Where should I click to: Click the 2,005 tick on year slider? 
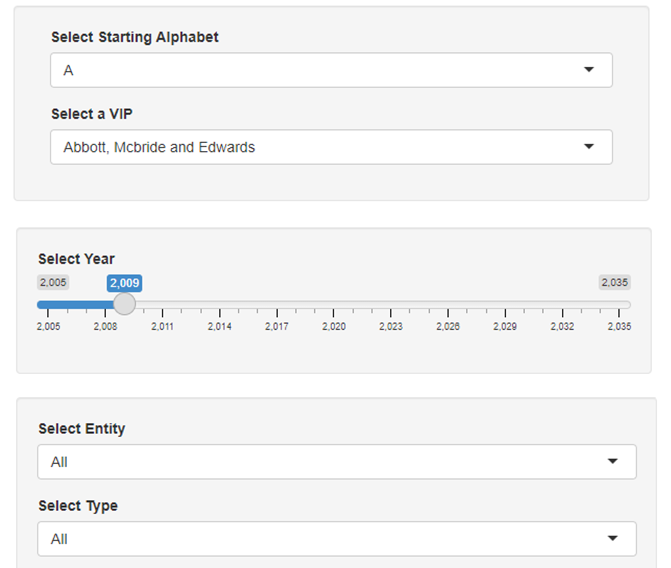click(48, 304)
